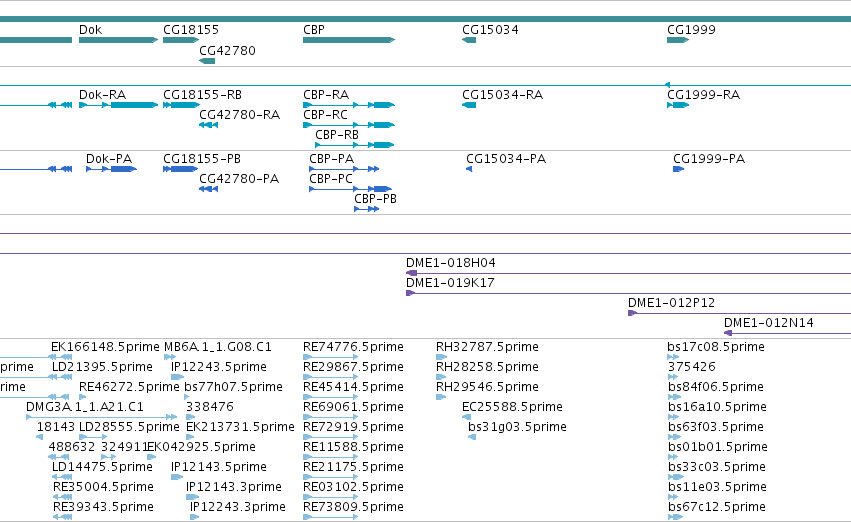
Task: Select the CG18155 gene feature
Action: (x=181, y=40)
